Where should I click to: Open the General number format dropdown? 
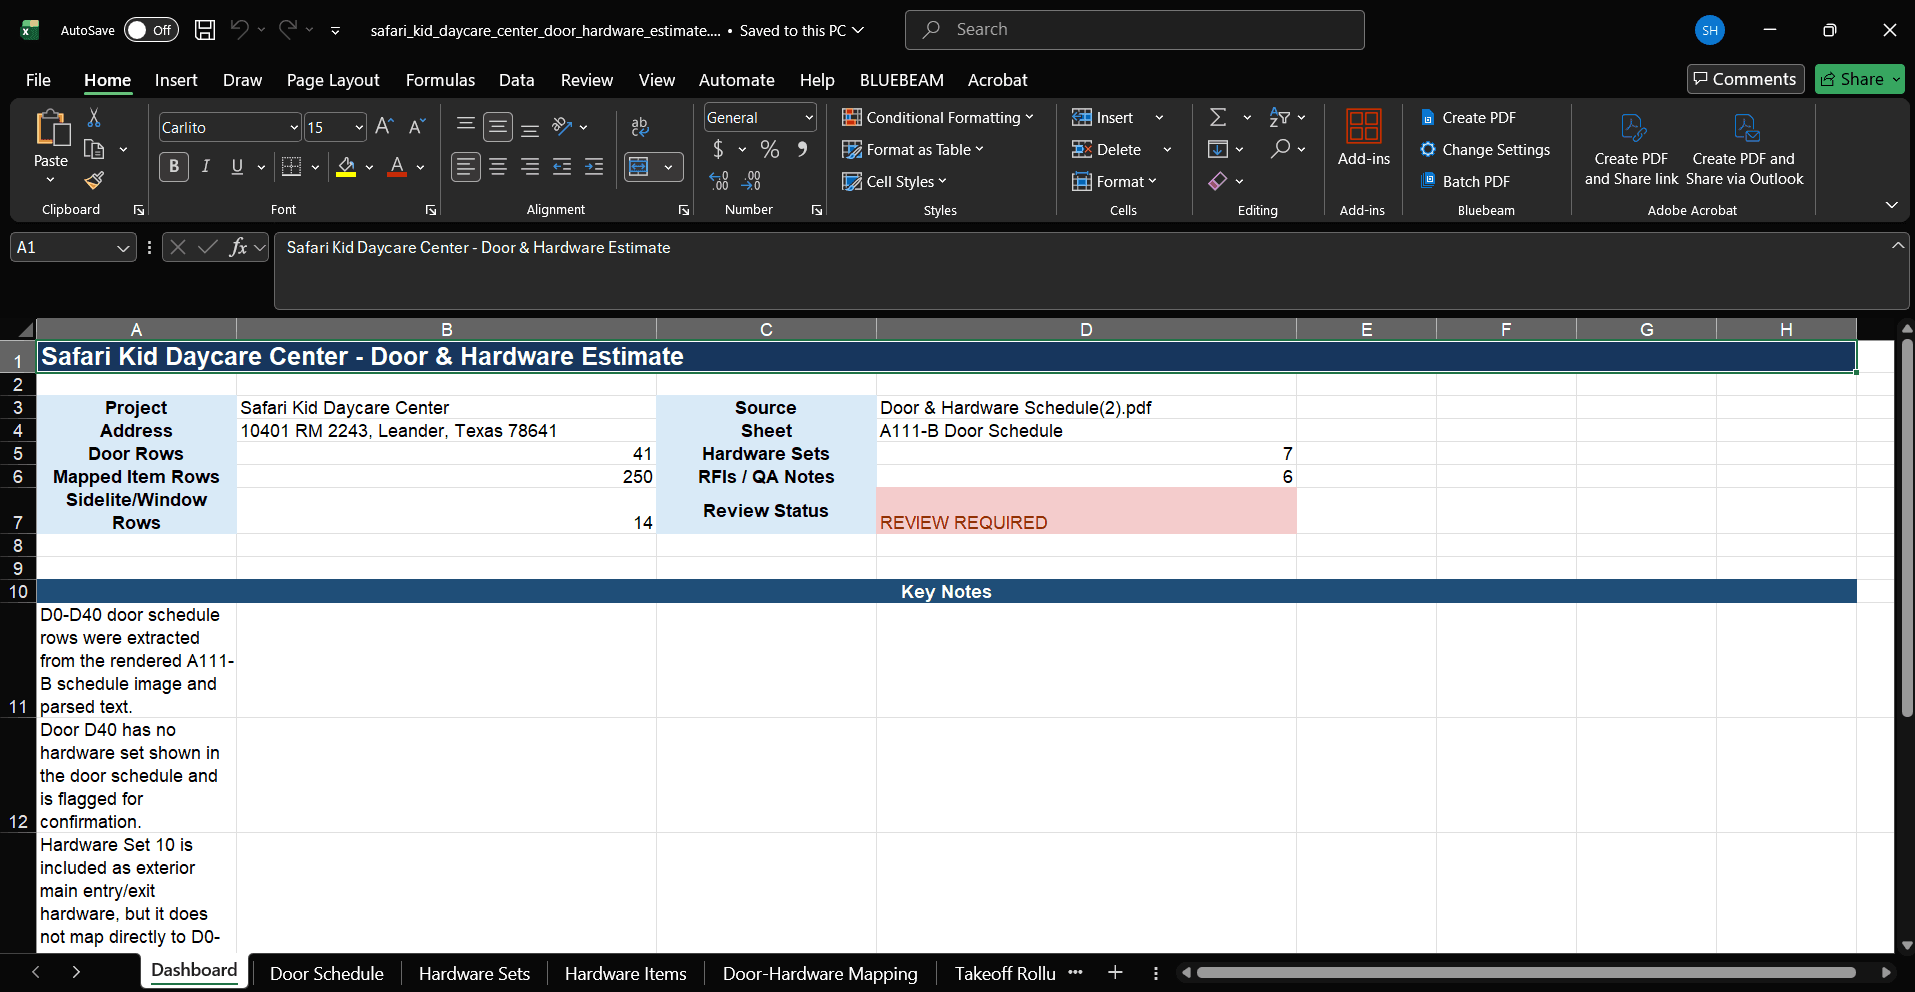click(x=809, y=118)
